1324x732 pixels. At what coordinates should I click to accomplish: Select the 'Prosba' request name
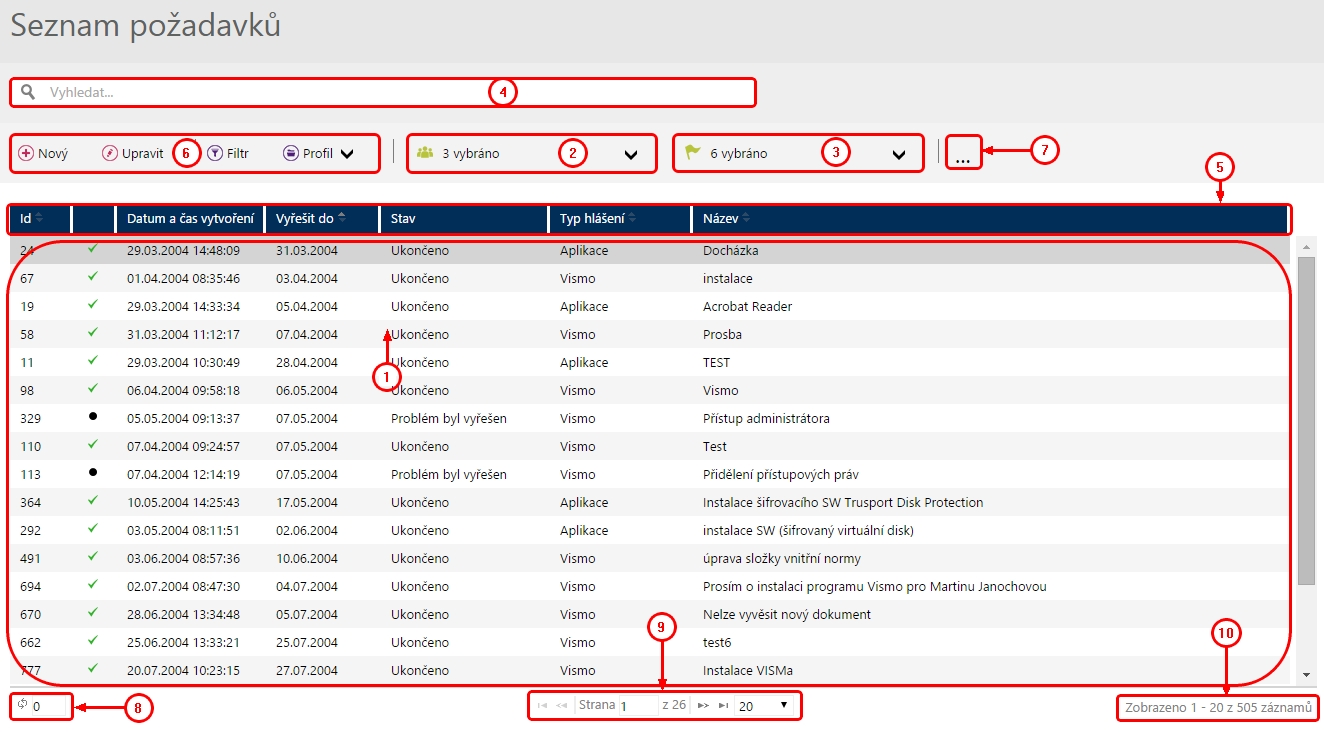coord(723,334)
